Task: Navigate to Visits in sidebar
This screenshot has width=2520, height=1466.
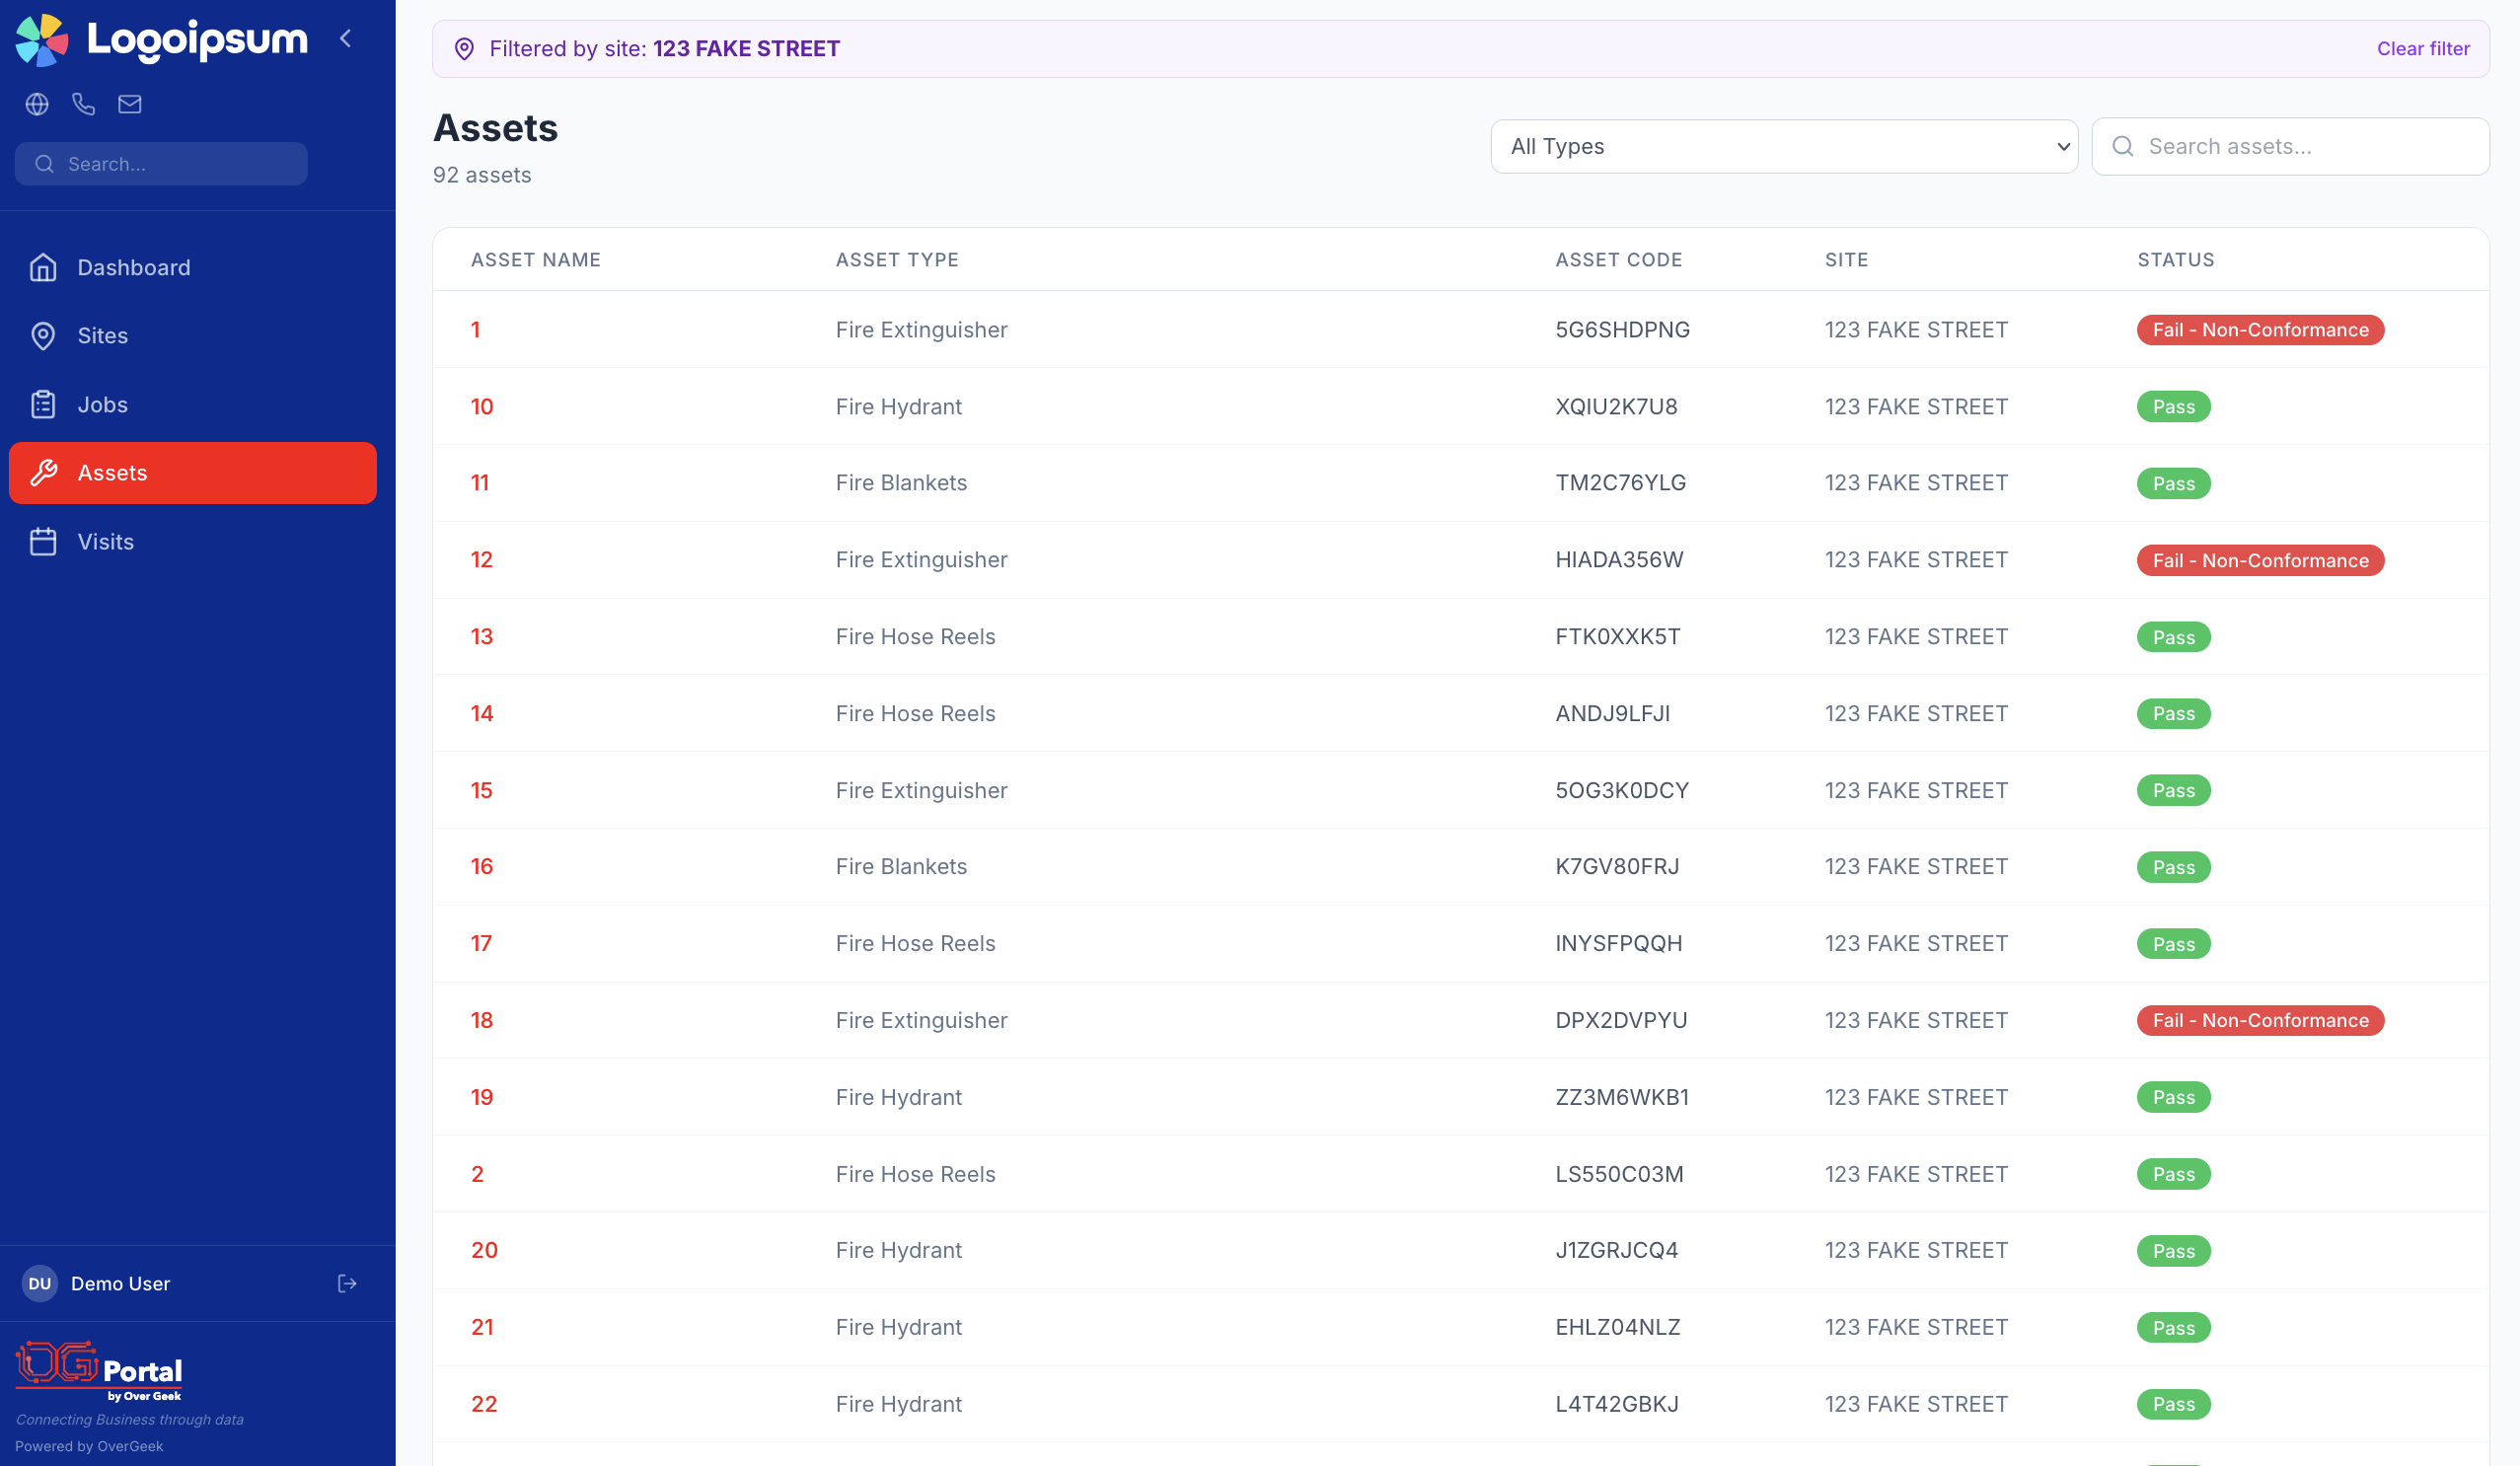Action: coord(105,542)
